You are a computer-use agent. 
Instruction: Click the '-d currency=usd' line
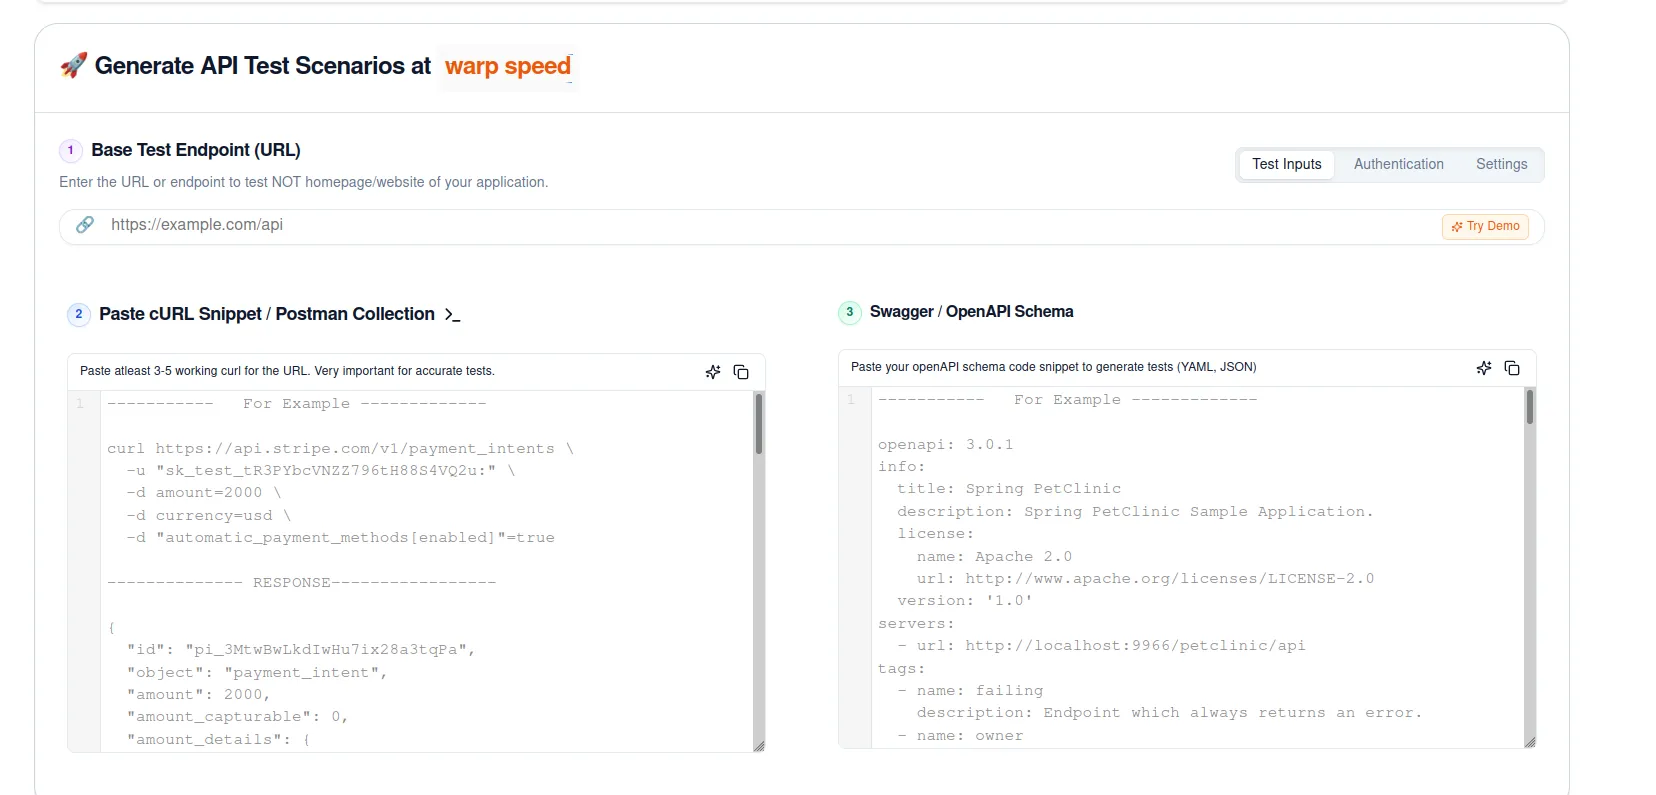tap(209, 516)
